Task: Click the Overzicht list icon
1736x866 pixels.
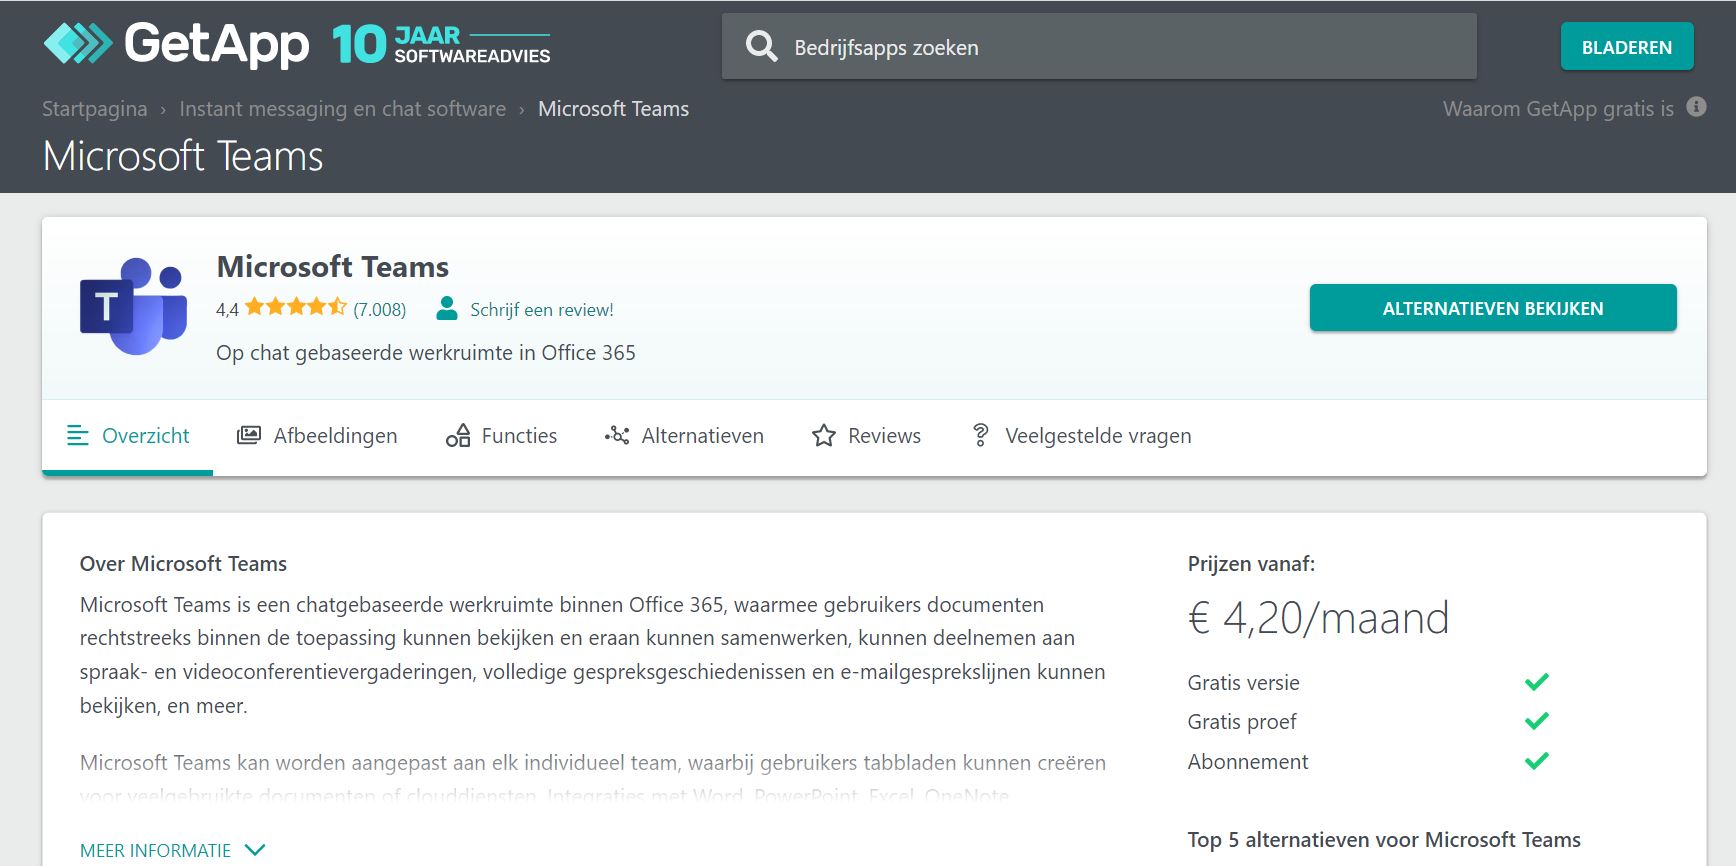Action: tap(78, 436)
